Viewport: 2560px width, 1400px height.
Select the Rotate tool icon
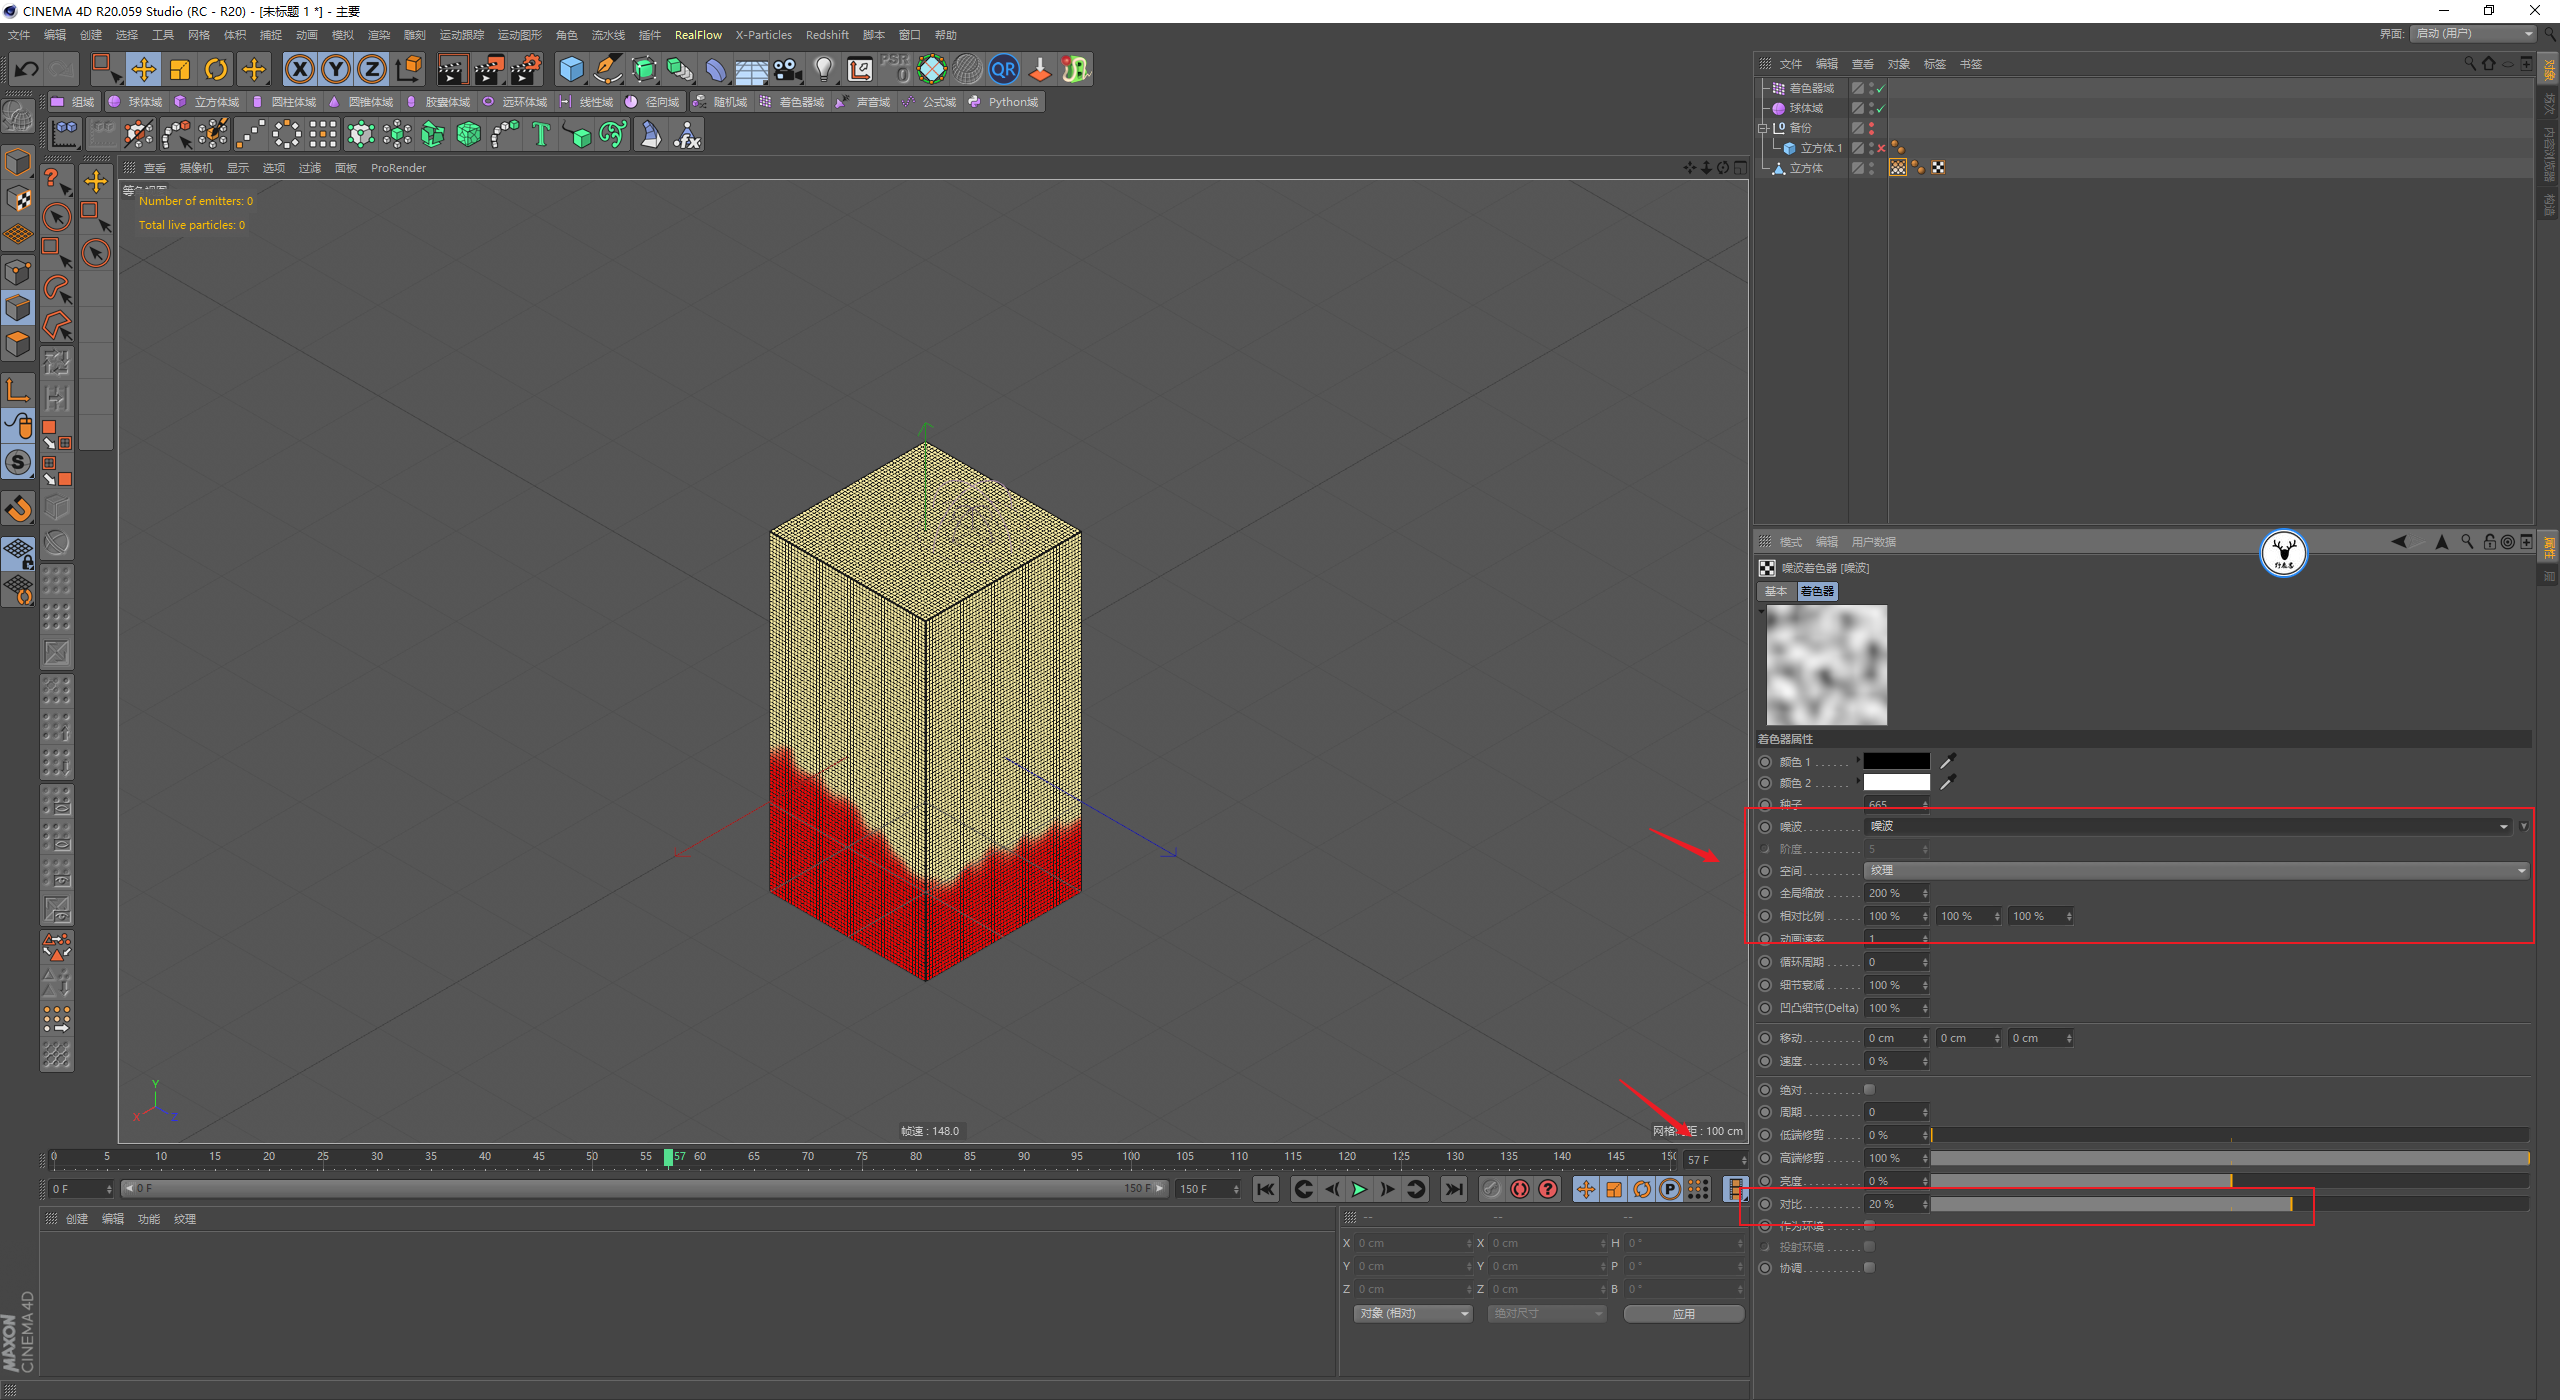(216, 69)
